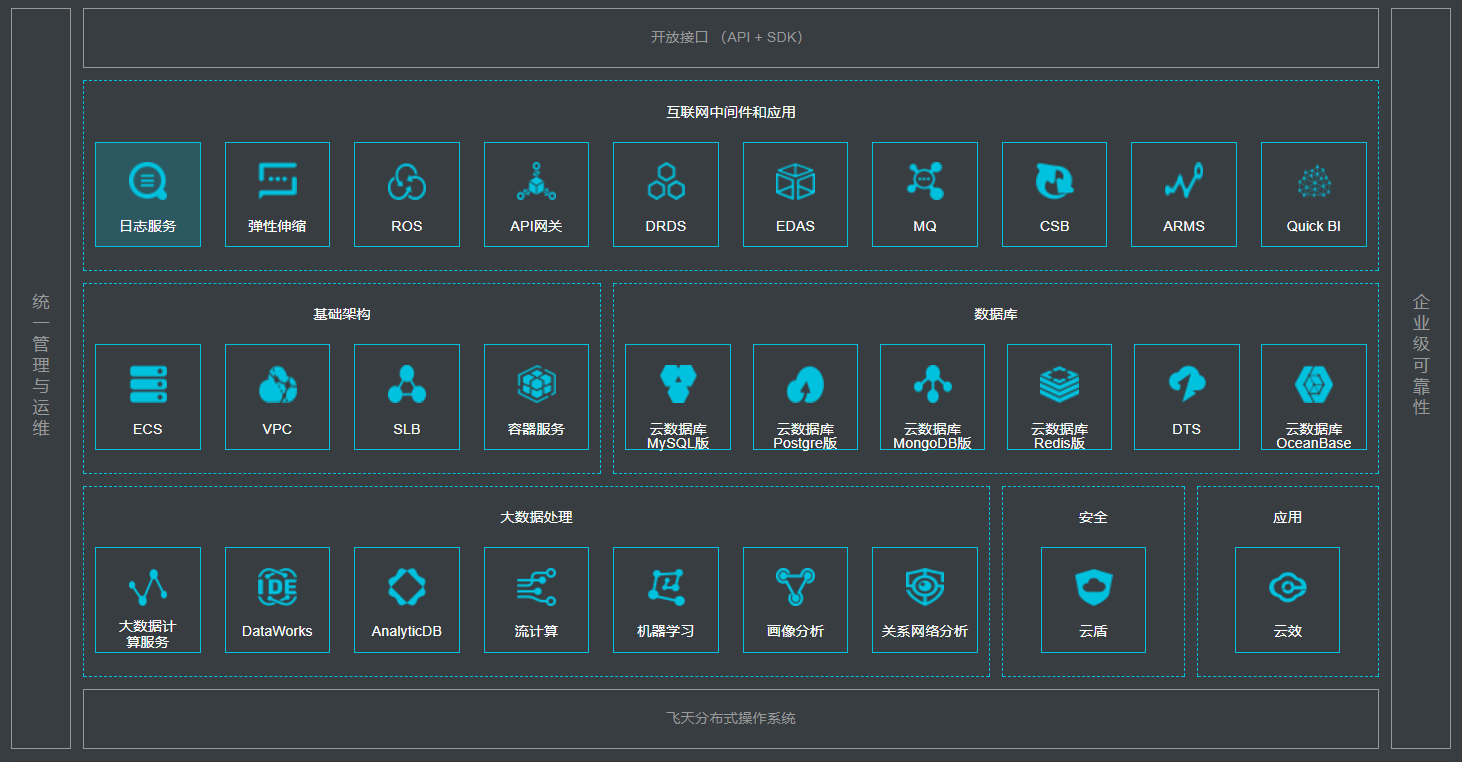Viewport: 1462px width, 762px height.
Task: Open the MQ message queue tile
Action: 925,194
